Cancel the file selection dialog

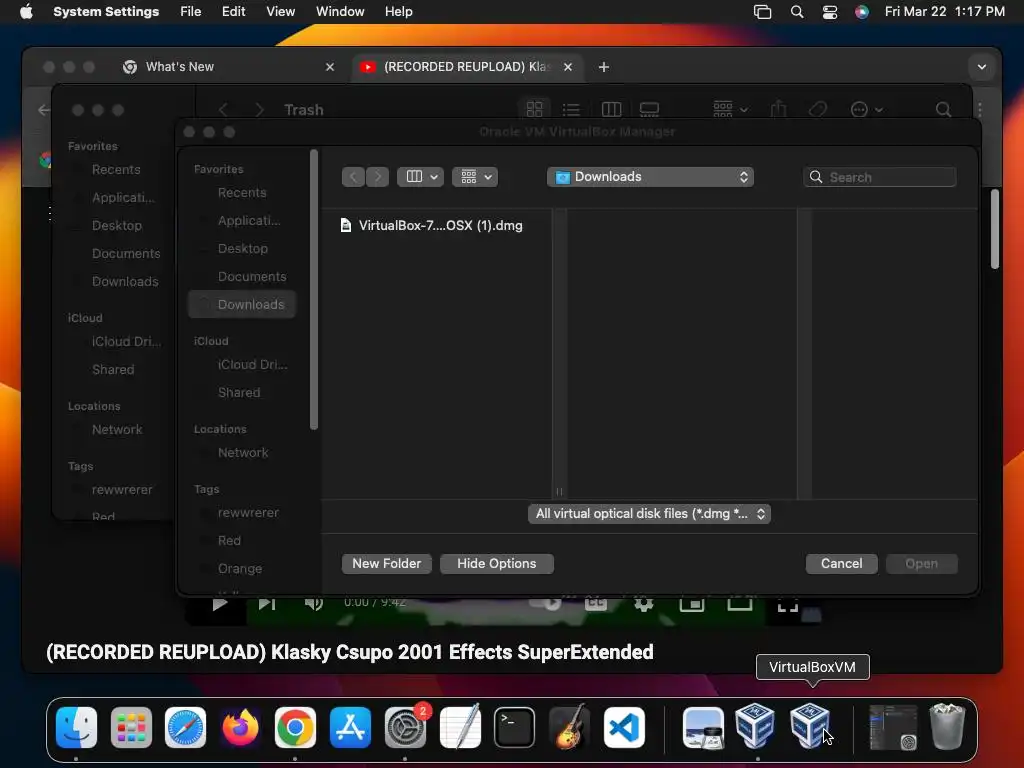841,564
